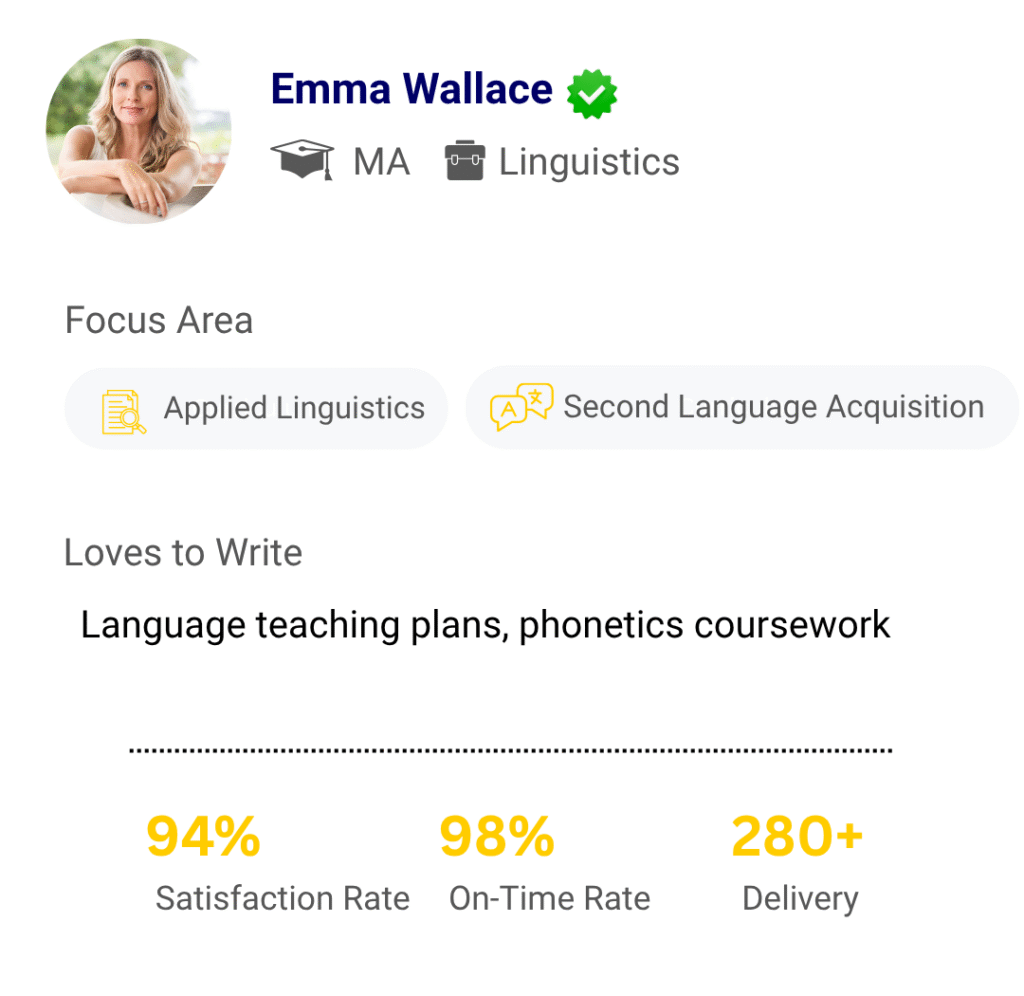The image size is (1024, 996).
Task: Click the Second Language Acquisition translate icon
Action: point(521,408)
